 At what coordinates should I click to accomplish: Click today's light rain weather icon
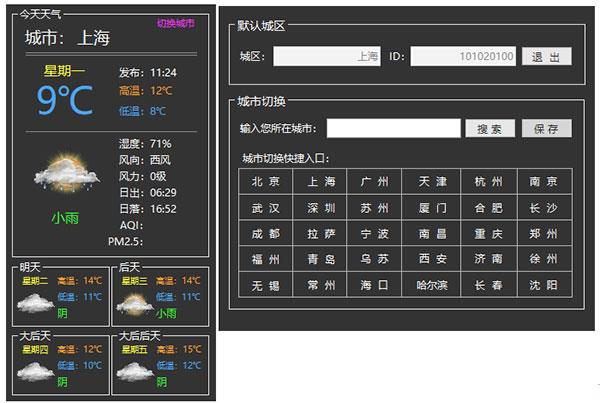(x=66, y=176)
